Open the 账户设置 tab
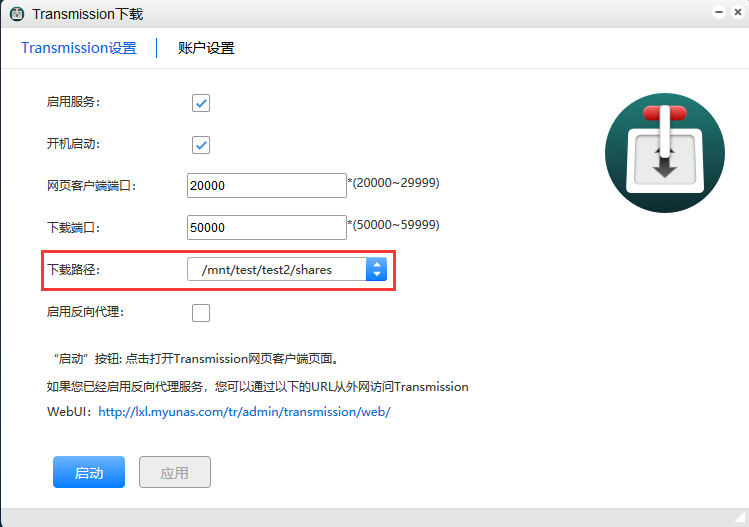 click(206, 48)
